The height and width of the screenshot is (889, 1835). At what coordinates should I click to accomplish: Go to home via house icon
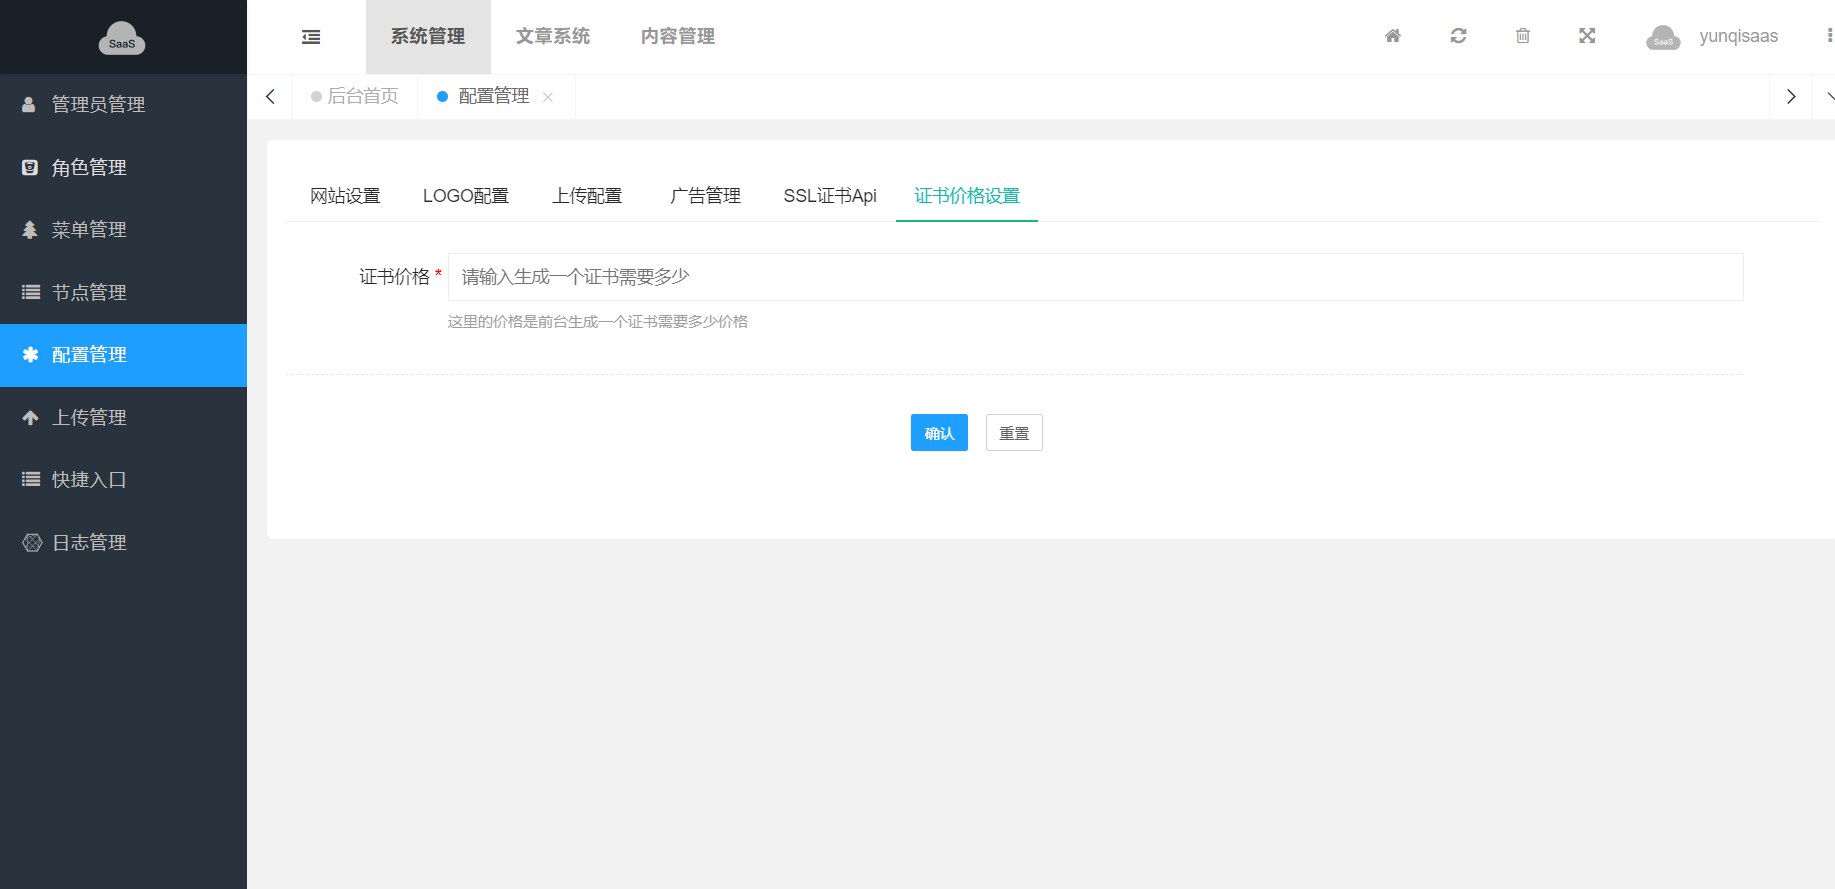1393,36
